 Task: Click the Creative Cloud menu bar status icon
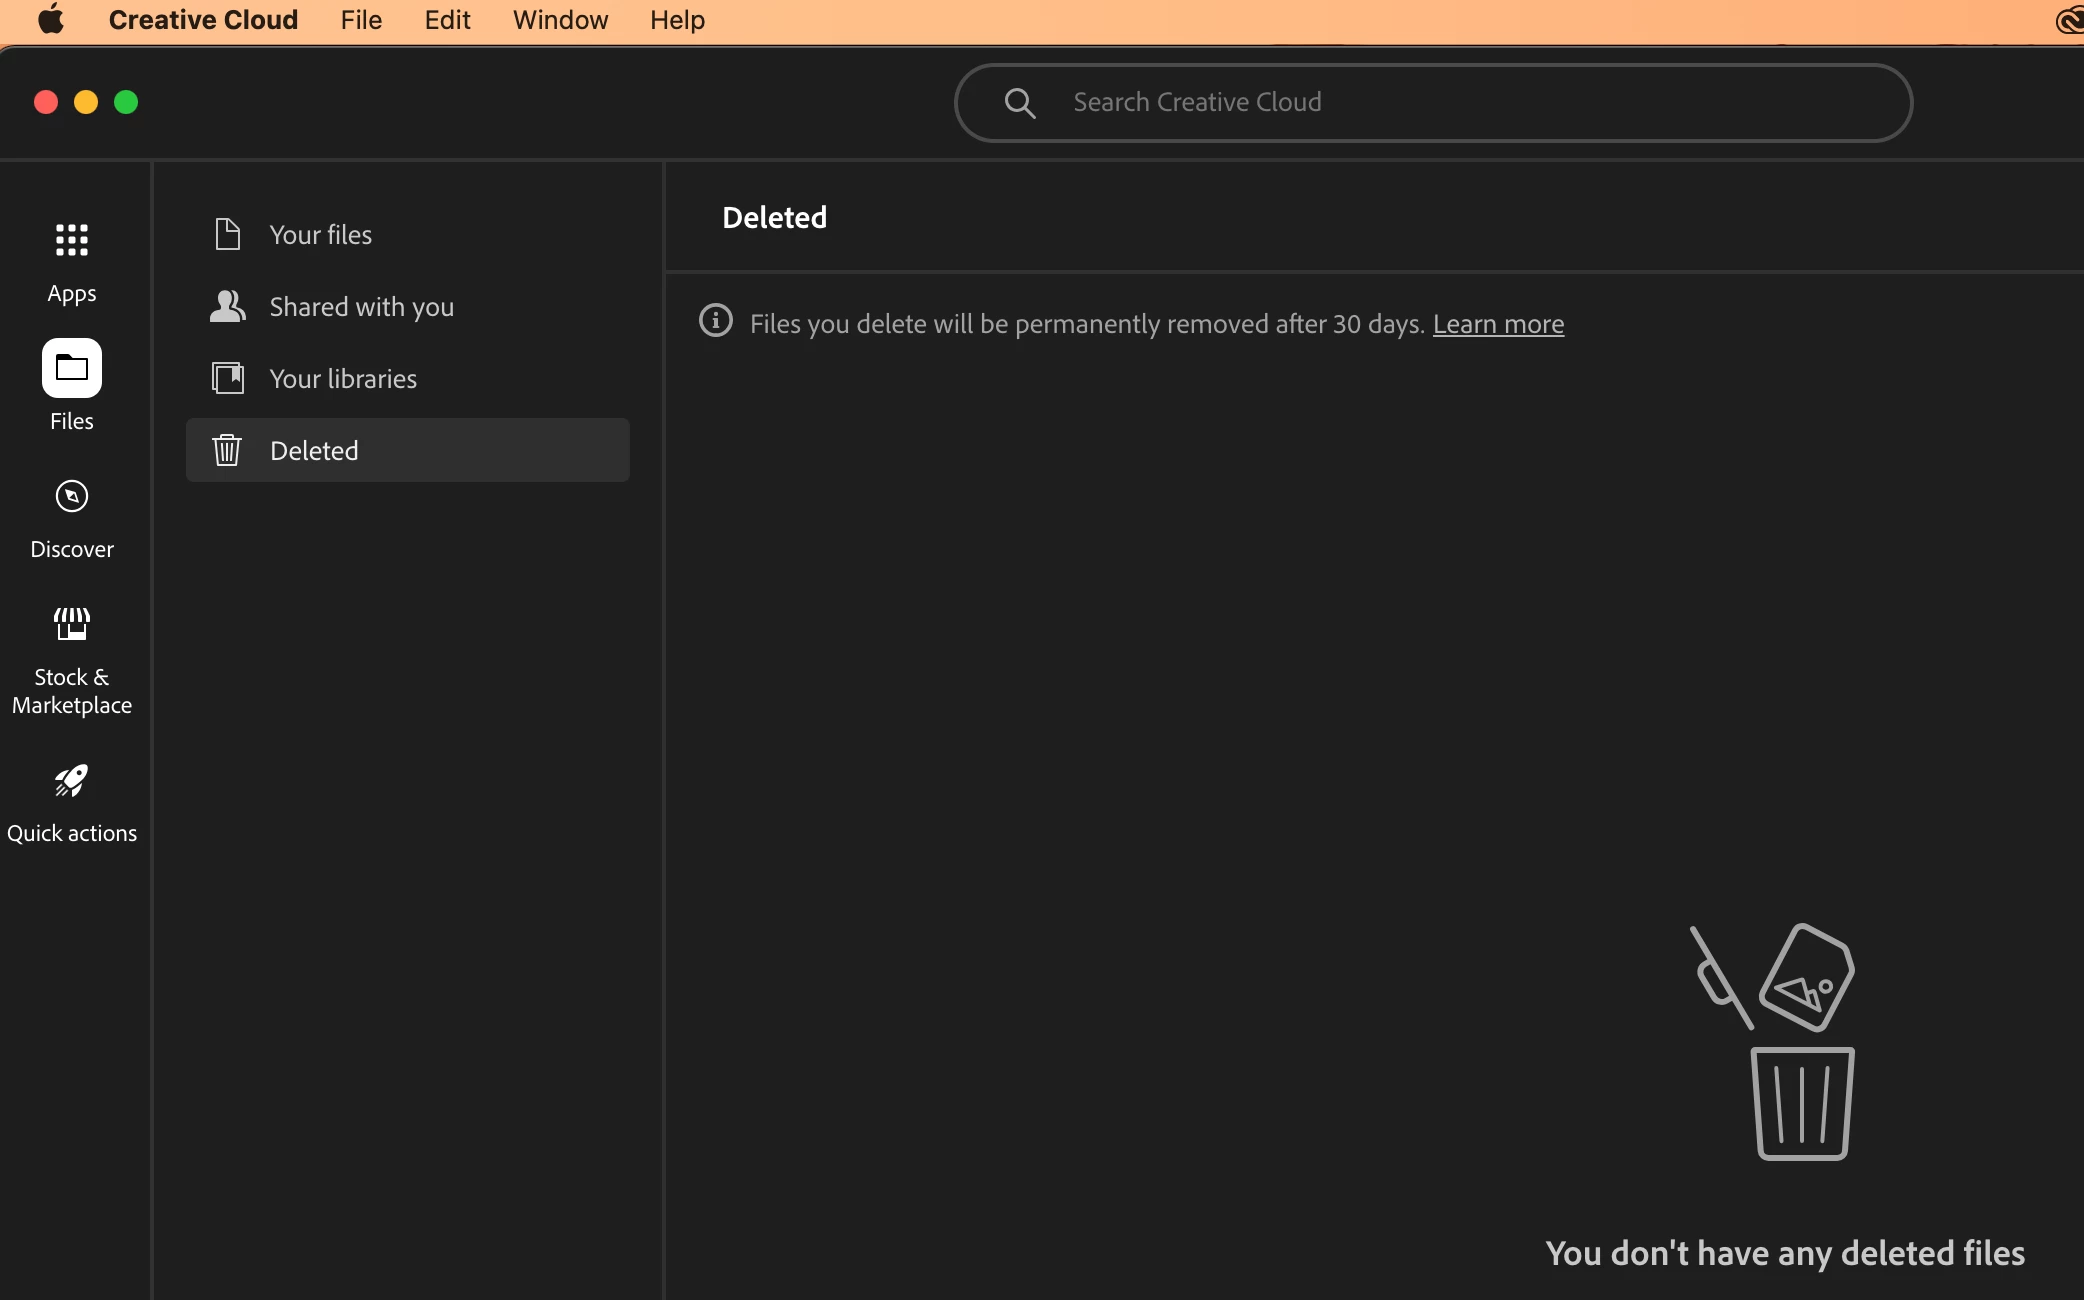pyautogui.click(x=2068, y=20)
